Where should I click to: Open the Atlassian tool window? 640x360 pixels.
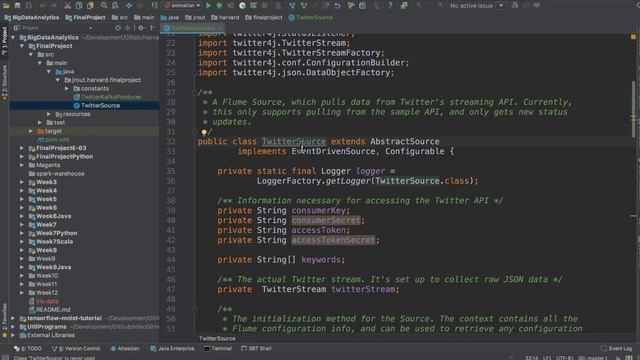125,349
